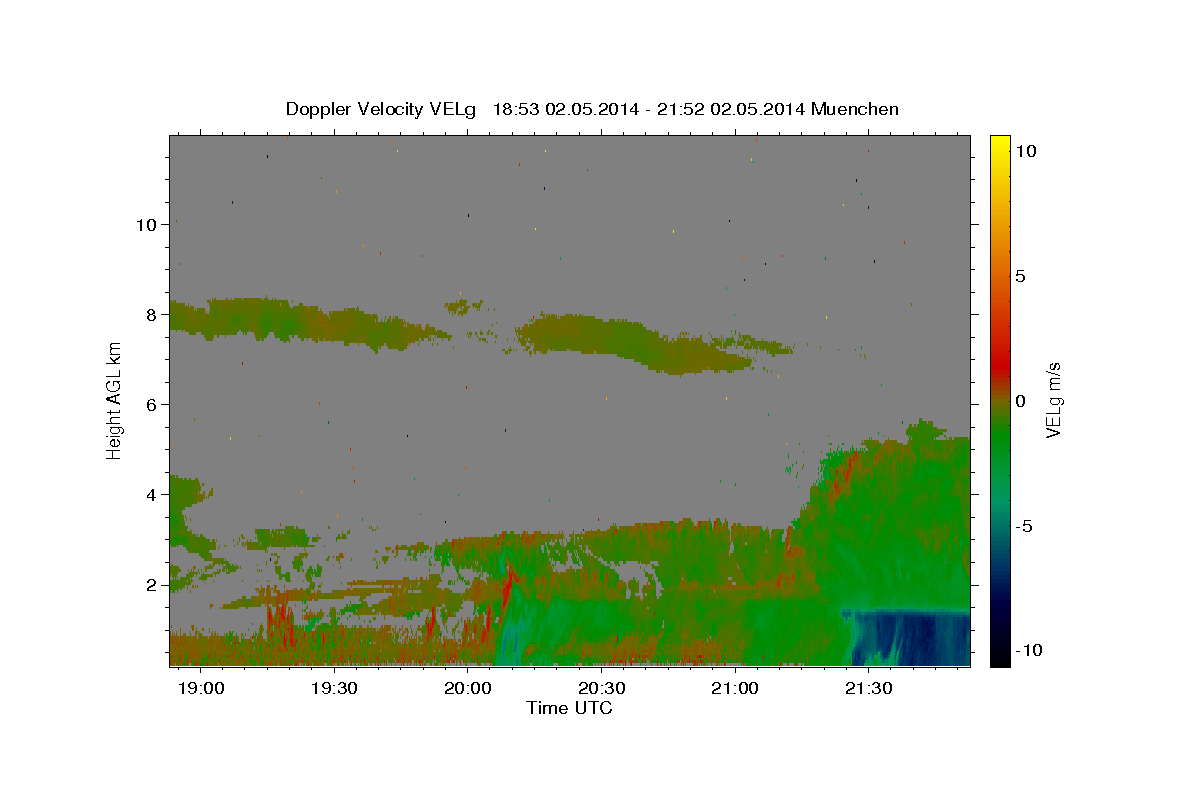Viewport: 1200px width, 800px height.
Task: Click the 'Time UTC' axis label
Action: (x=569, y=708)
